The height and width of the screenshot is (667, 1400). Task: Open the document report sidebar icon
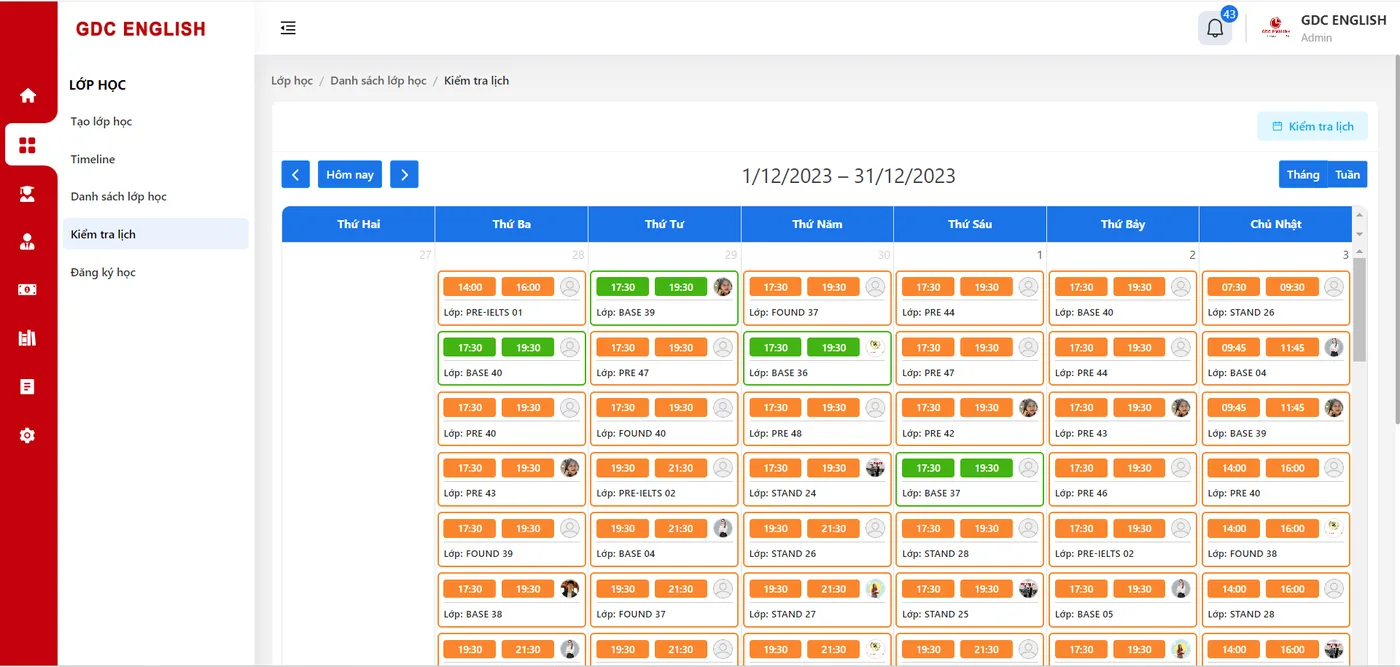[28, 386]
